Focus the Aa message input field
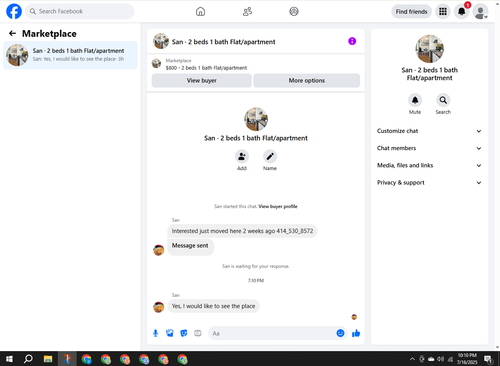Screen dimensions: 500x366 coord(273,333)
